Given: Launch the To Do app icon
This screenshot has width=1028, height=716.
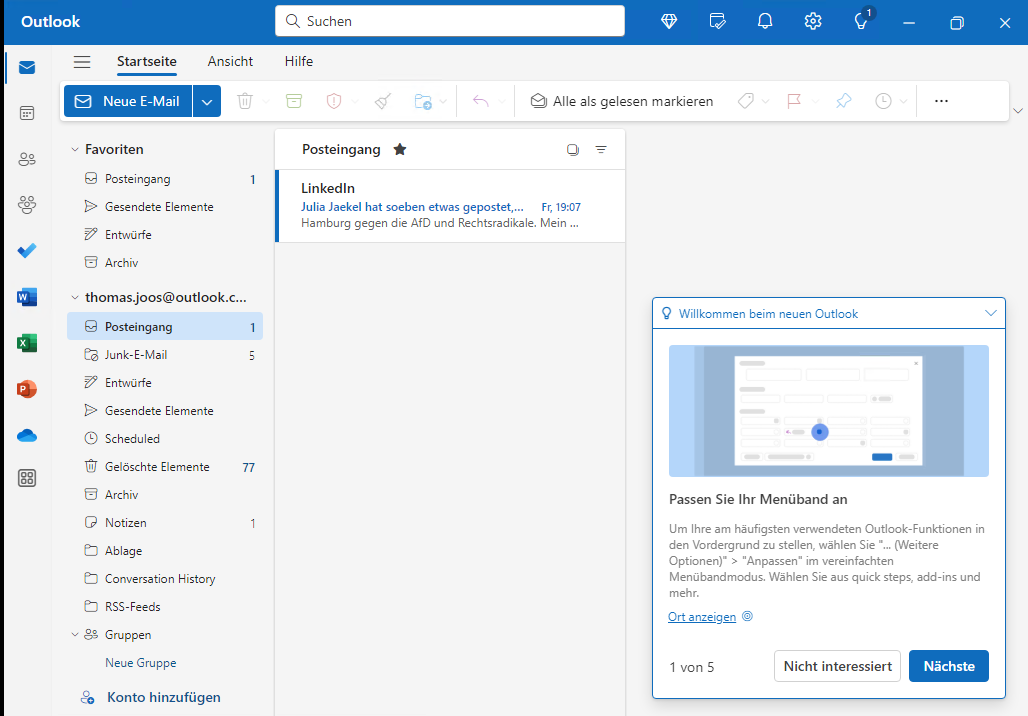Looking at the screenshot, I should tap(26, 250).
